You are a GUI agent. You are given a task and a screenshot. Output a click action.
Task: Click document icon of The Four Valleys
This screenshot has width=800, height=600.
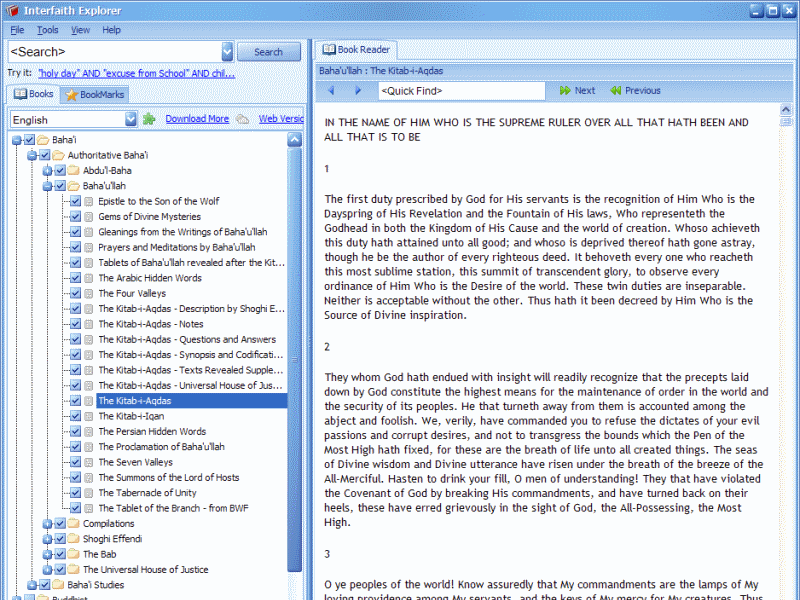89,293
